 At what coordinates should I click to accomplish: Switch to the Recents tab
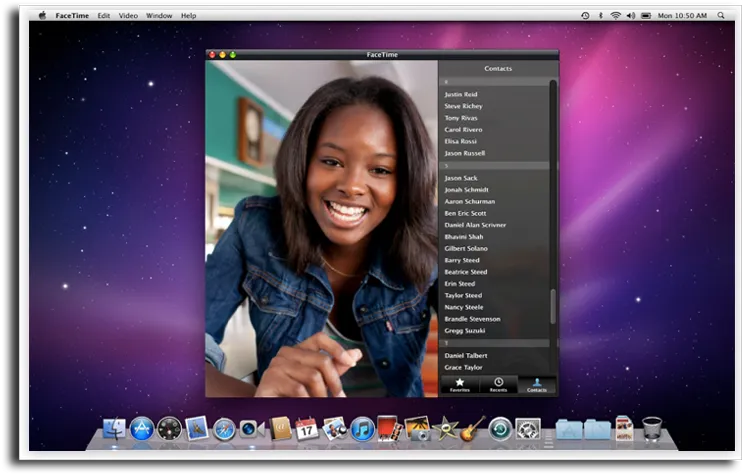(x=498, y=385)
